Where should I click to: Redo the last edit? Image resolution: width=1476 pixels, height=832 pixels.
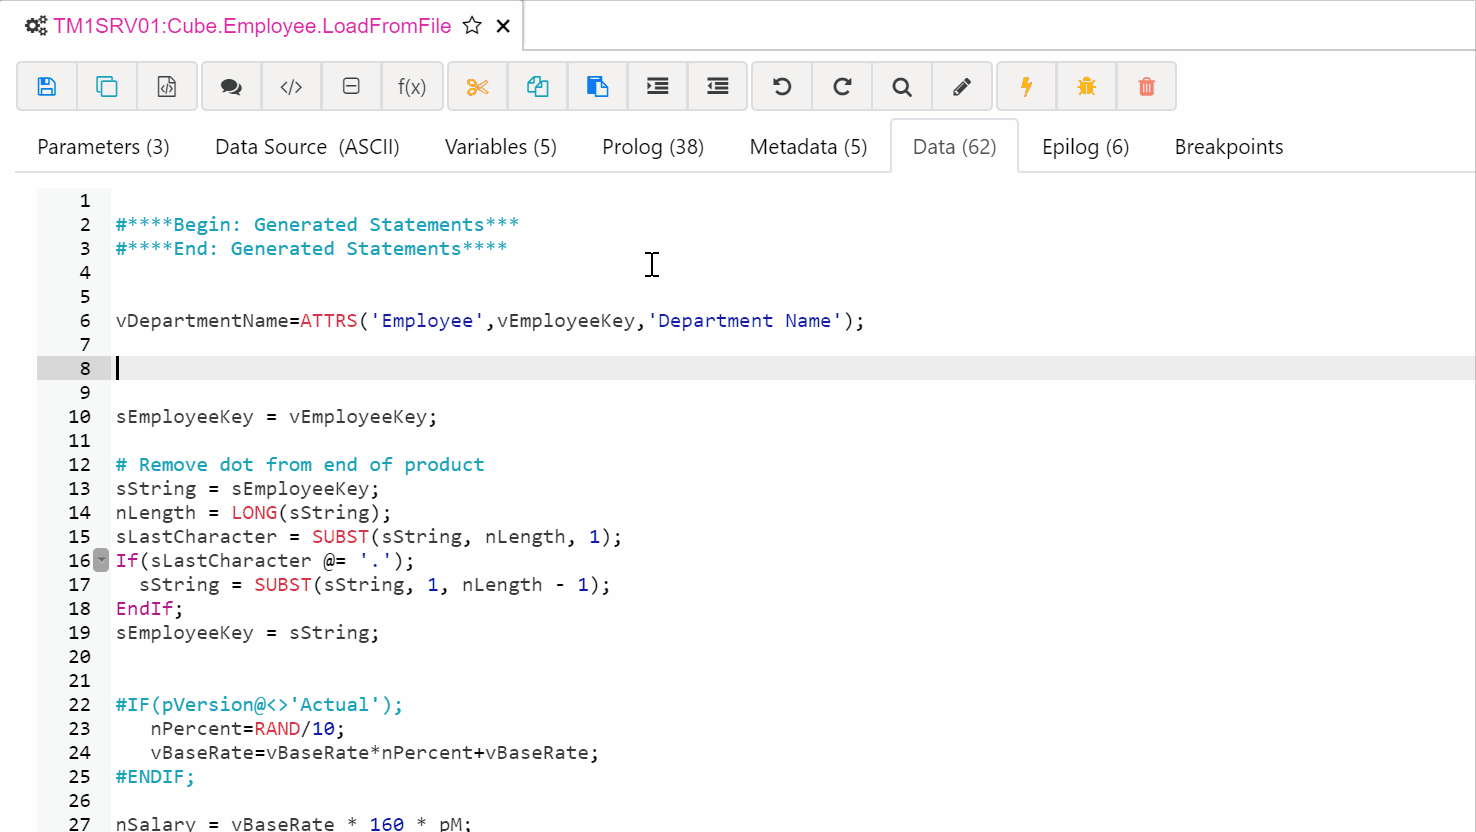pos(841,86)
